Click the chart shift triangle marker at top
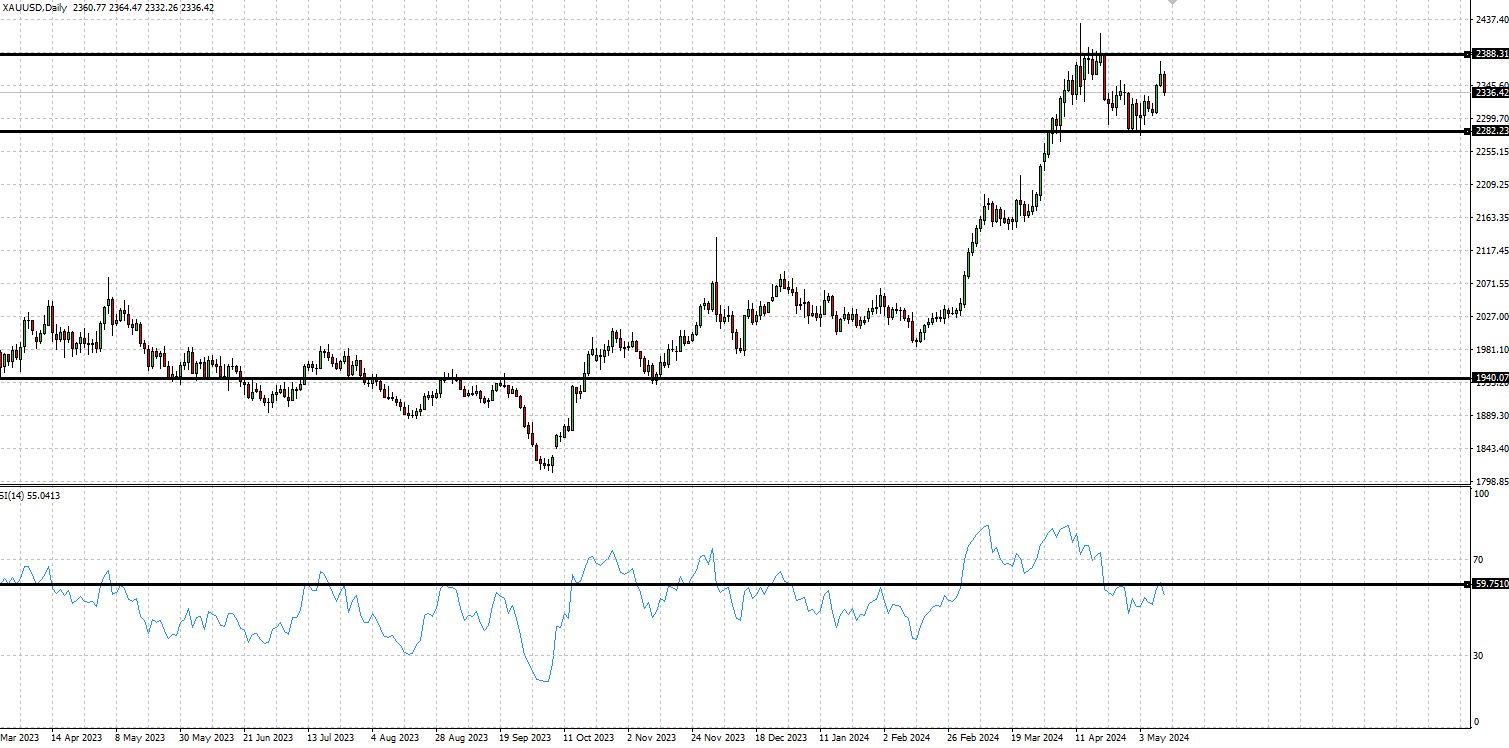Viewport: 1509px width, 748px height. click(x=1173, y=3)
